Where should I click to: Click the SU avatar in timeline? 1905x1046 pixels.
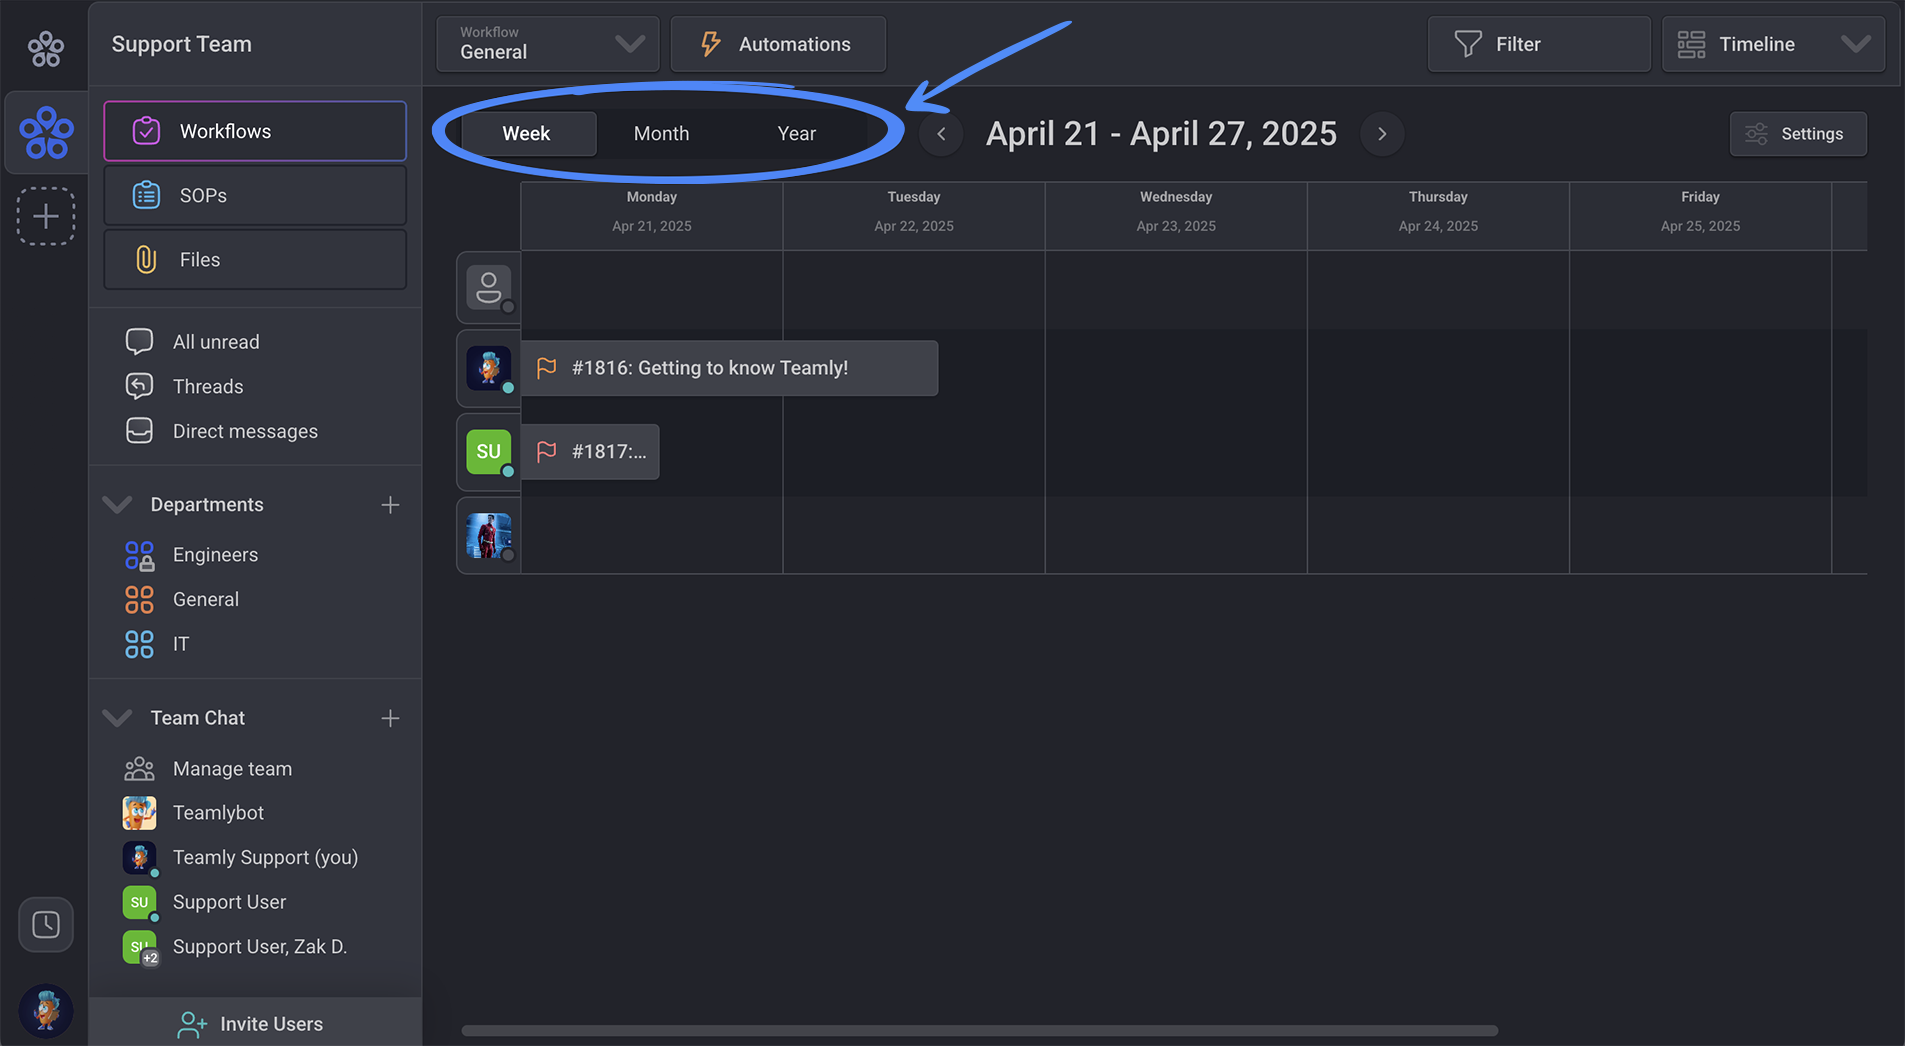coord(489,452)
